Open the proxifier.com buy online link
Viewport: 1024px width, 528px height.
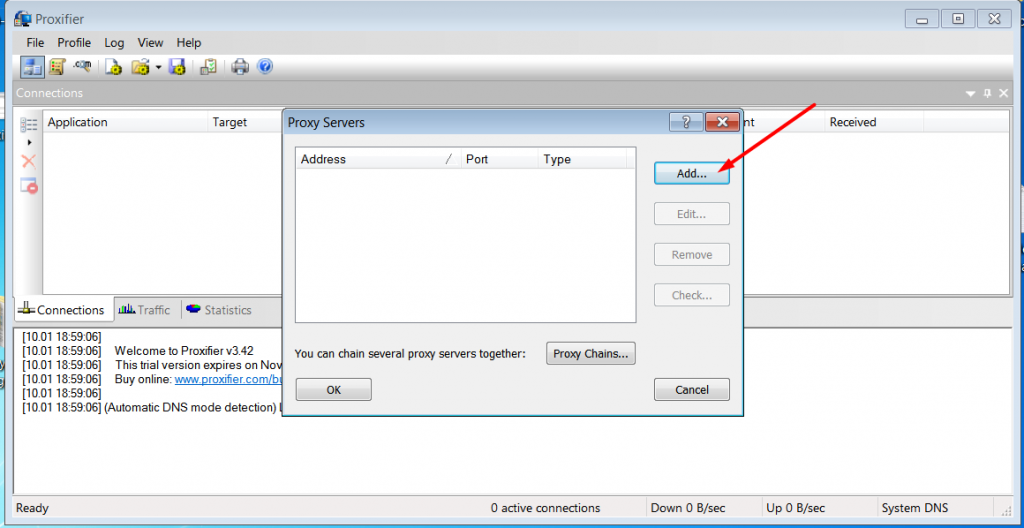pos(229,379)
